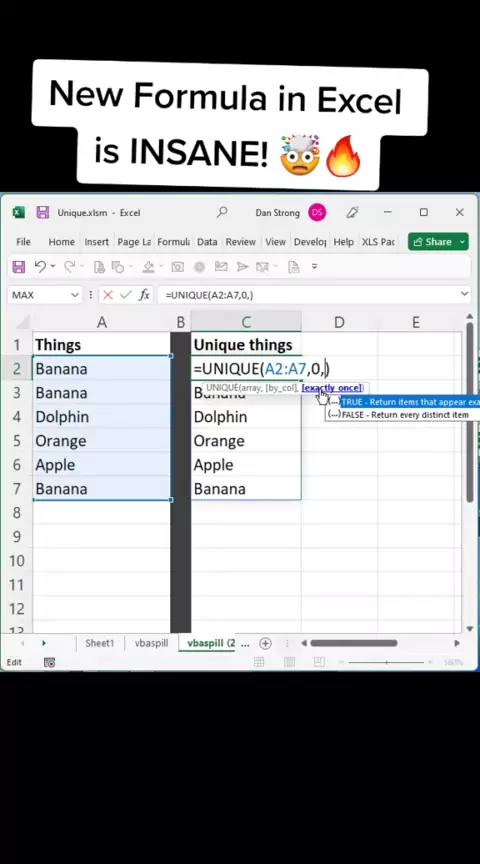Switch to the Sheet1 tab
This screenshot has height=864, width=480.
(100, 643)
